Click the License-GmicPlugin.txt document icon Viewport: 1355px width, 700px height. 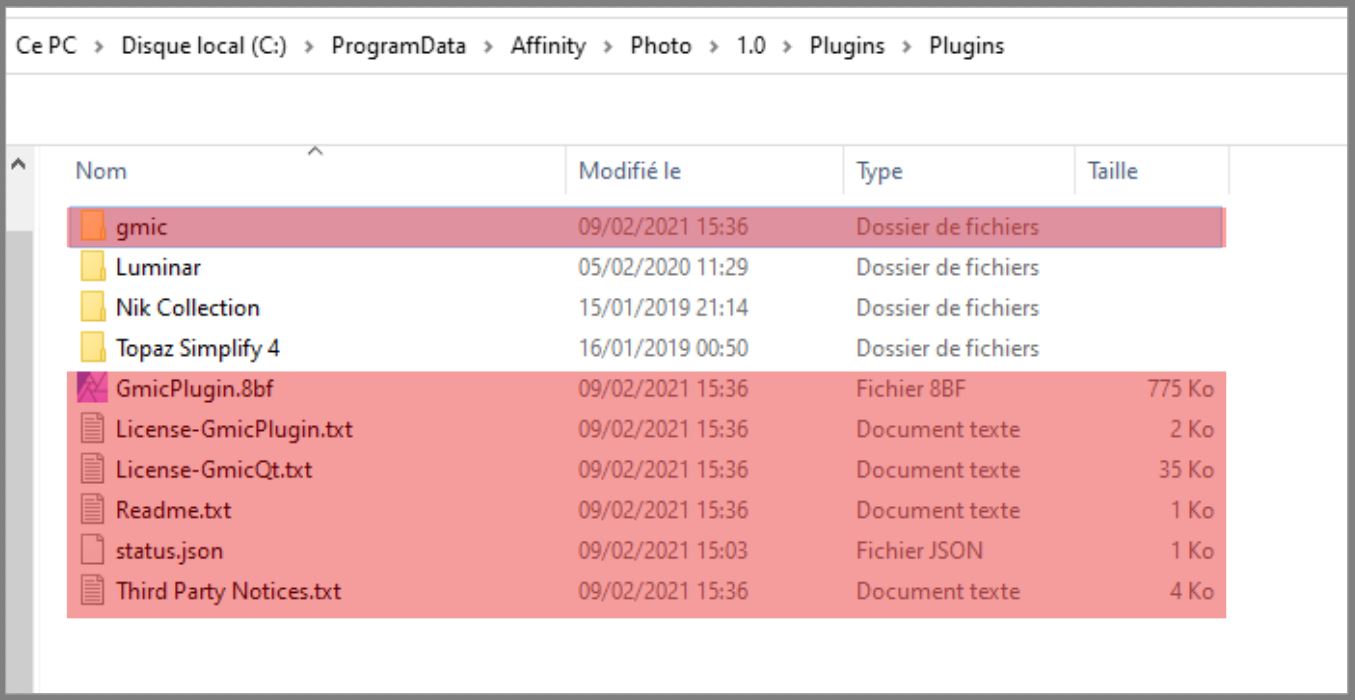92,430
